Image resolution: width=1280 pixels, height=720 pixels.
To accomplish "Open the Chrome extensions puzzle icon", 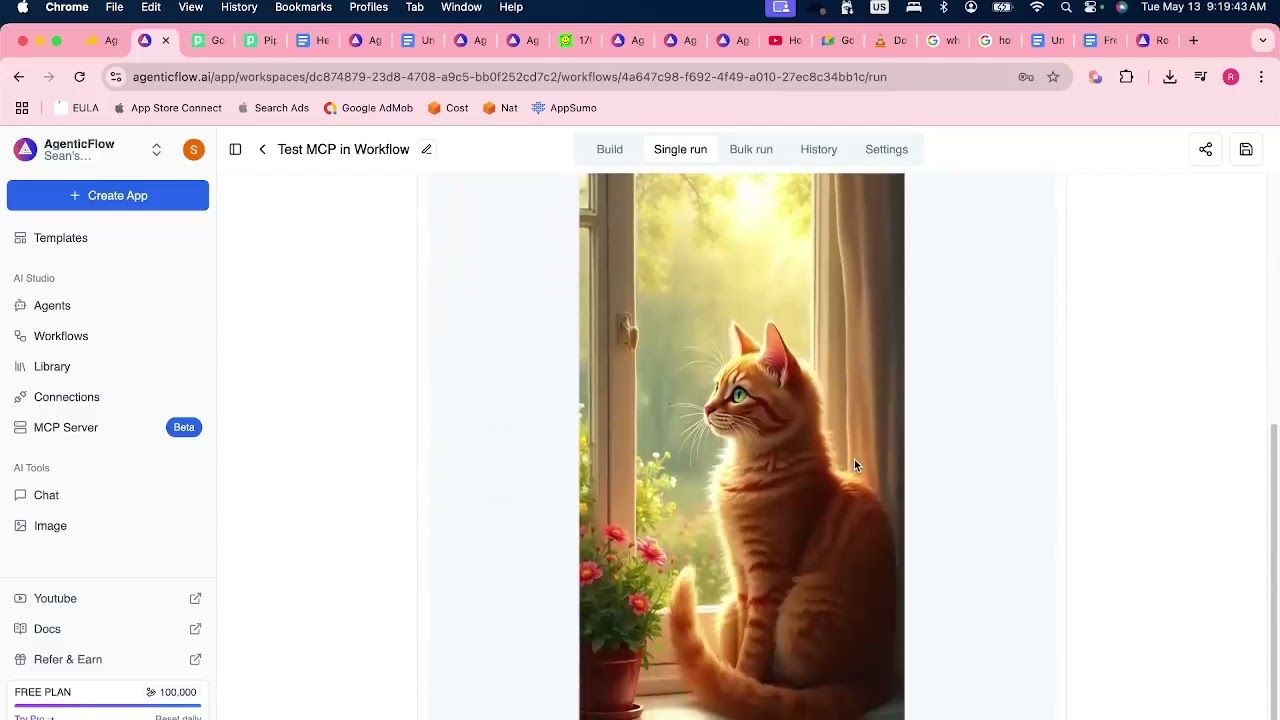I will pyautogui.click(x=1126, y=77).
